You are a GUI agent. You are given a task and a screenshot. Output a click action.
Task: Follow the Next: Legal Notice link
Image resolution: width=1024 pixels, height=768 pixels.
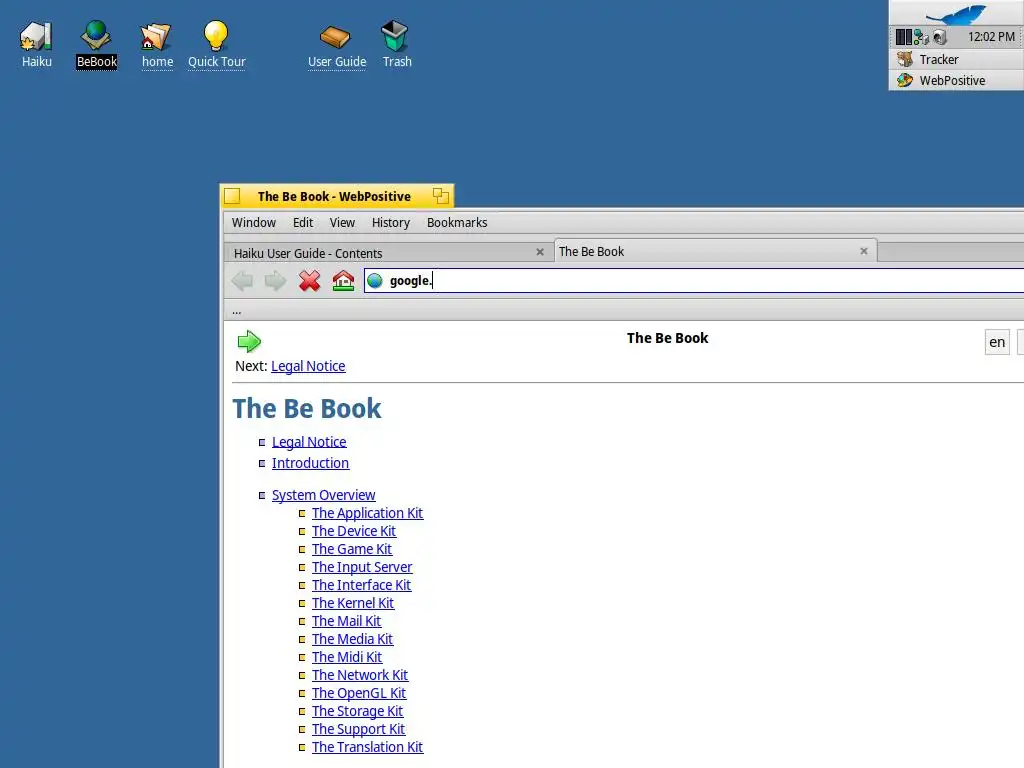tap(308, 366)
